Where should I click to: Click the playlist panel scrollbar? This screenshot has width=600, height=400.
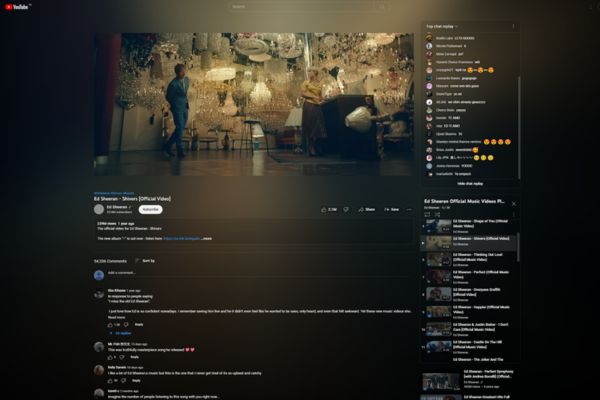point(518,247)
